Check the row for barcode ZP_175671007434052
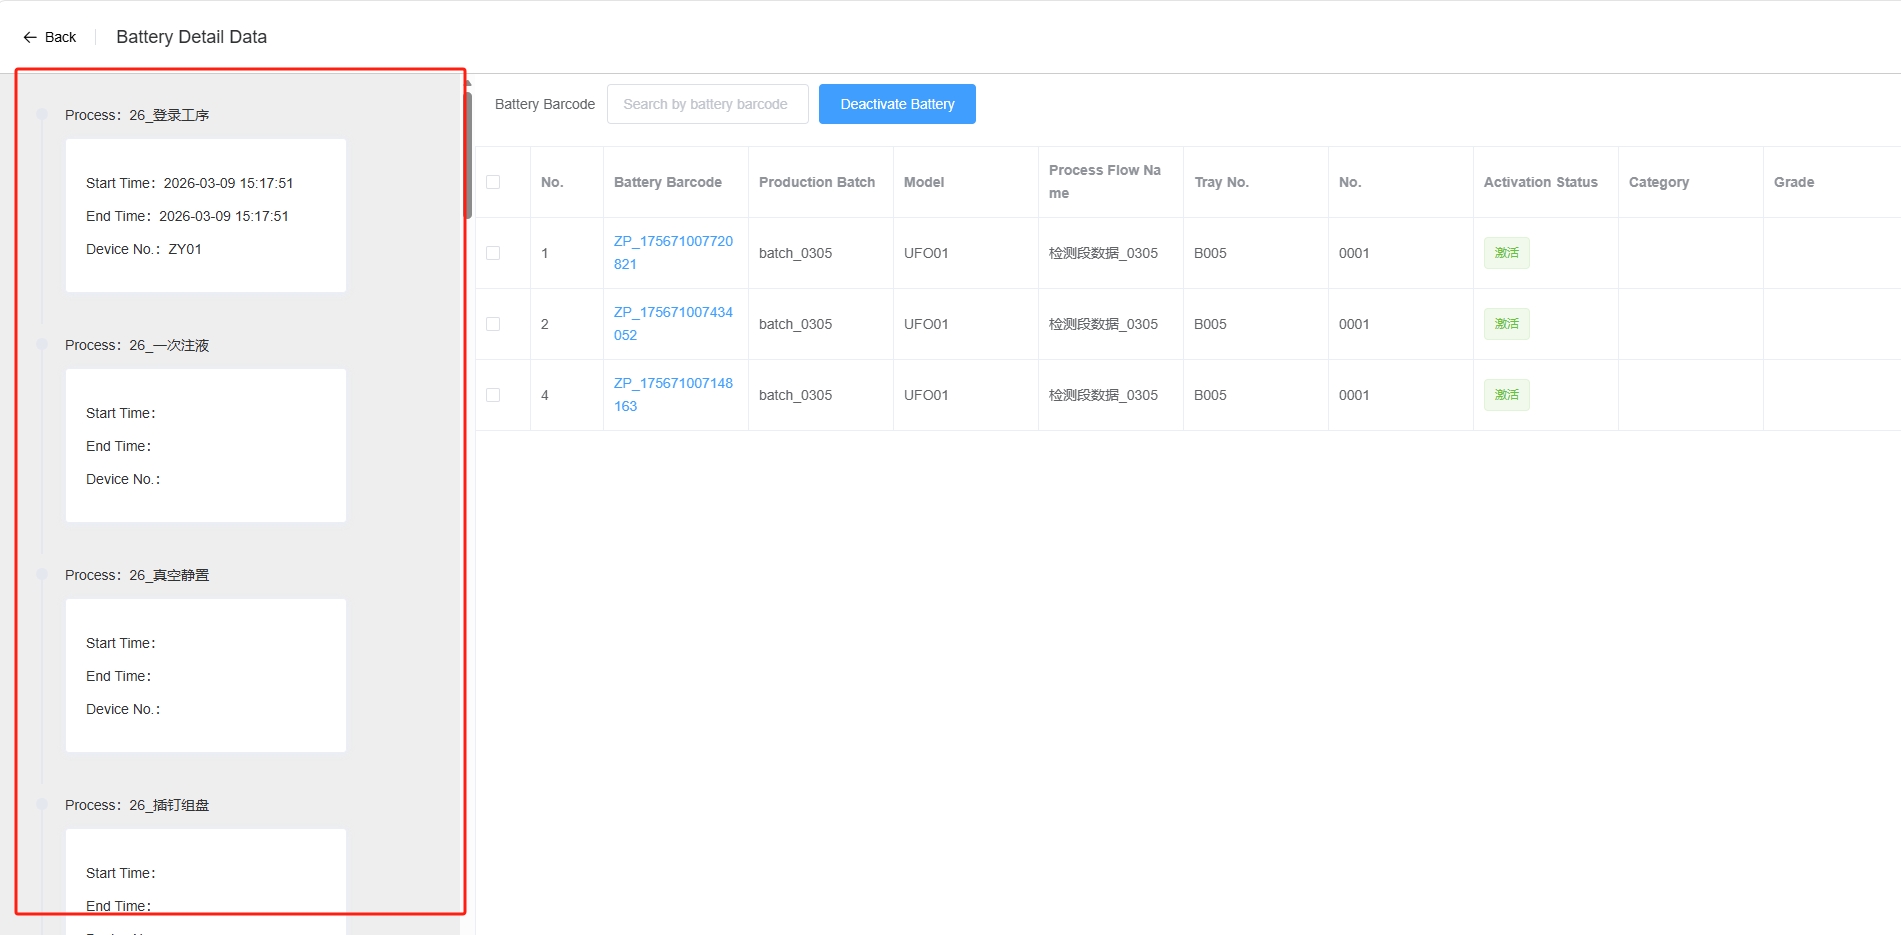The image size is (1901, 935). click(493, 324)
